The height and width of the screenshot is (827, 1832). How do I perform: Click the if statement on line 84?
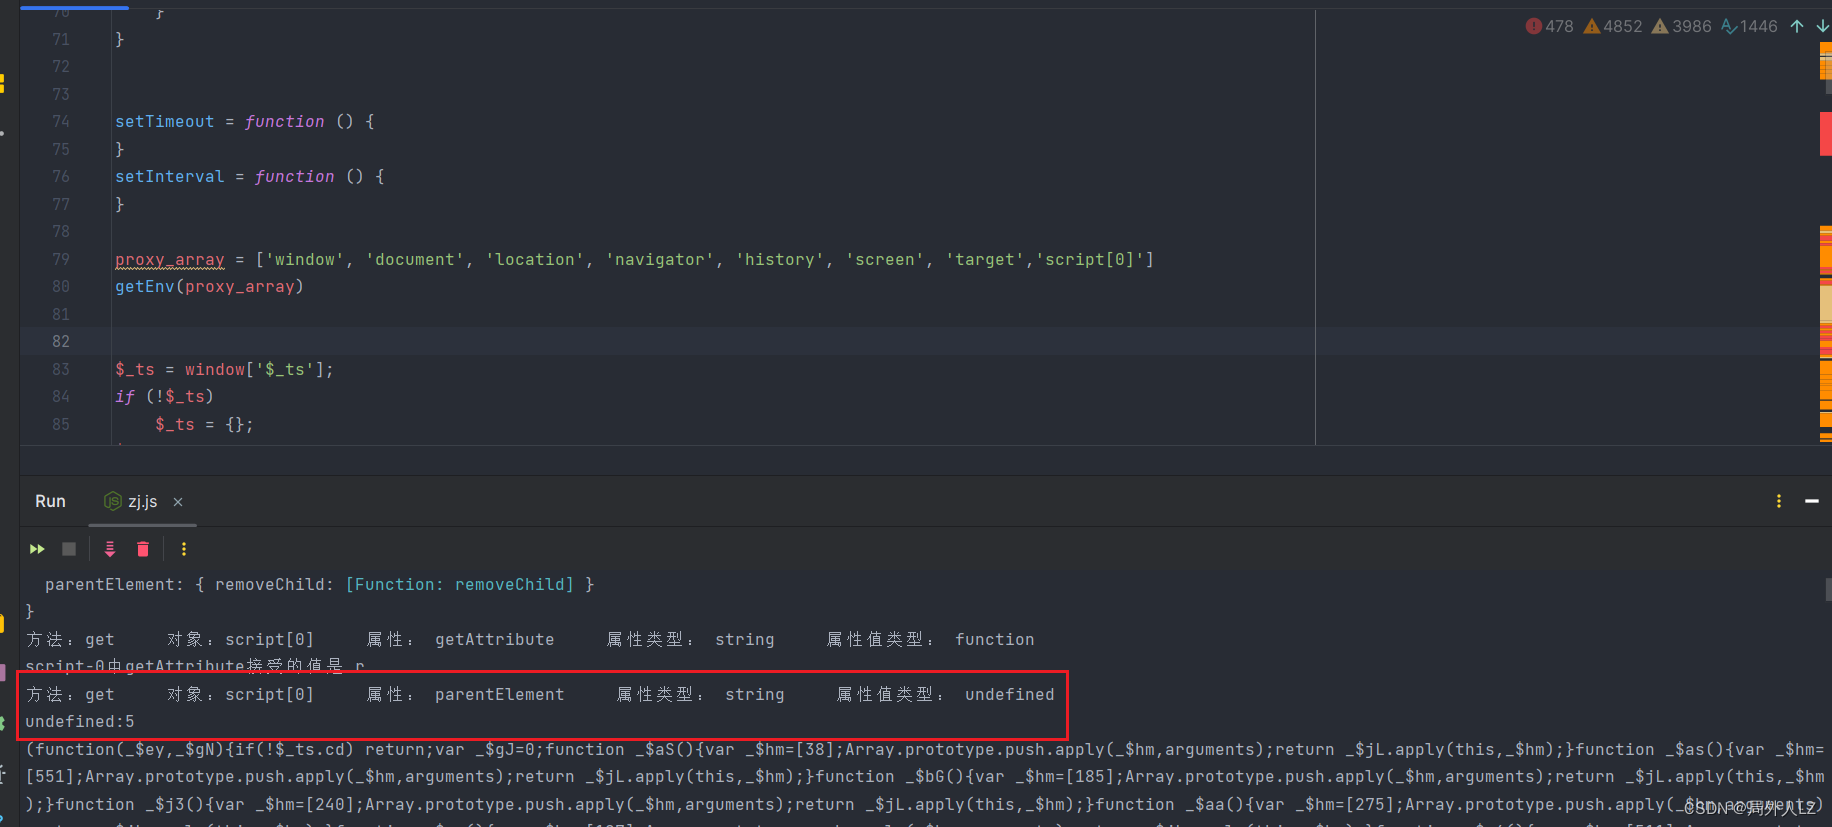coord(165,397)
